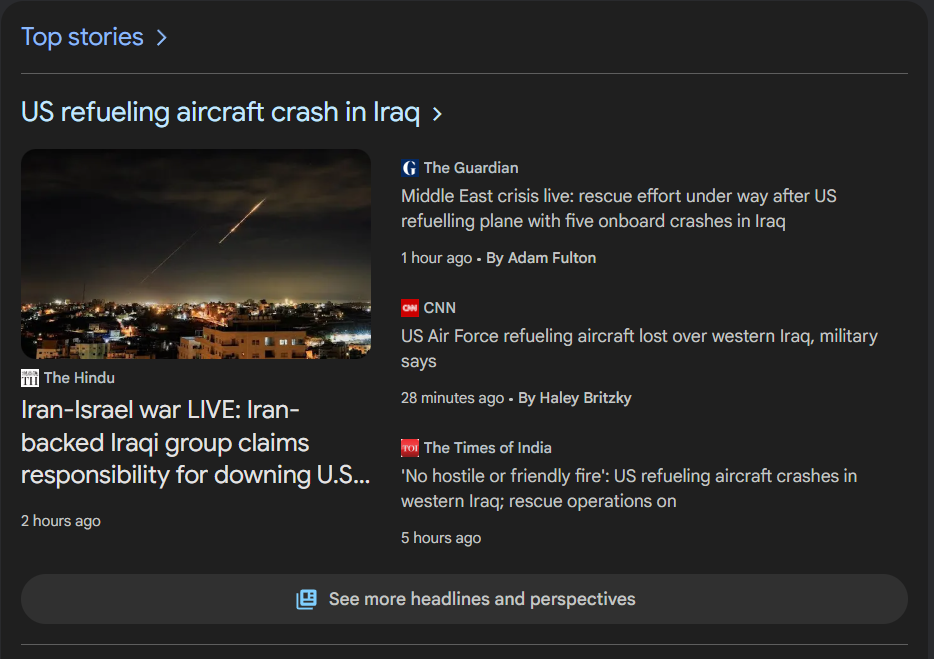Screen dimensions: 934x659
Task: Open the night sky missile thumbnail
Action: point(196,254)
